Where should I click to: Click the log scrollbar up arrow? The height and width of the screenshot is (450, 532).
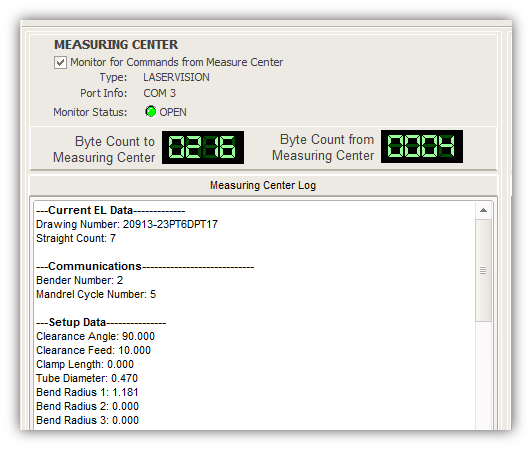click(483, 210)
